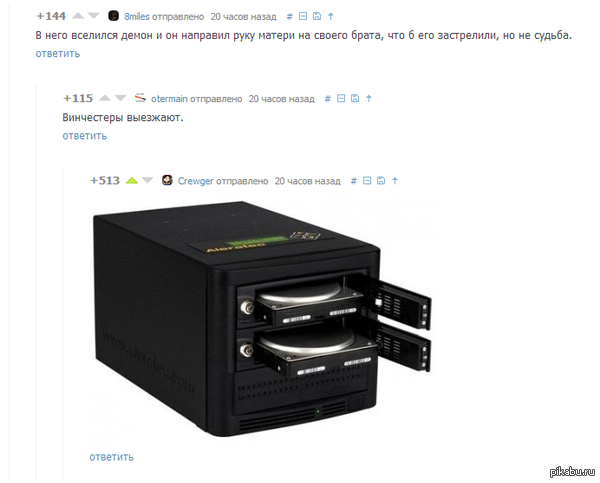Viewport: 600px width, 483px height.
Task: Collapse the 8miles comment thread
Action: click(x=303, y=16)
